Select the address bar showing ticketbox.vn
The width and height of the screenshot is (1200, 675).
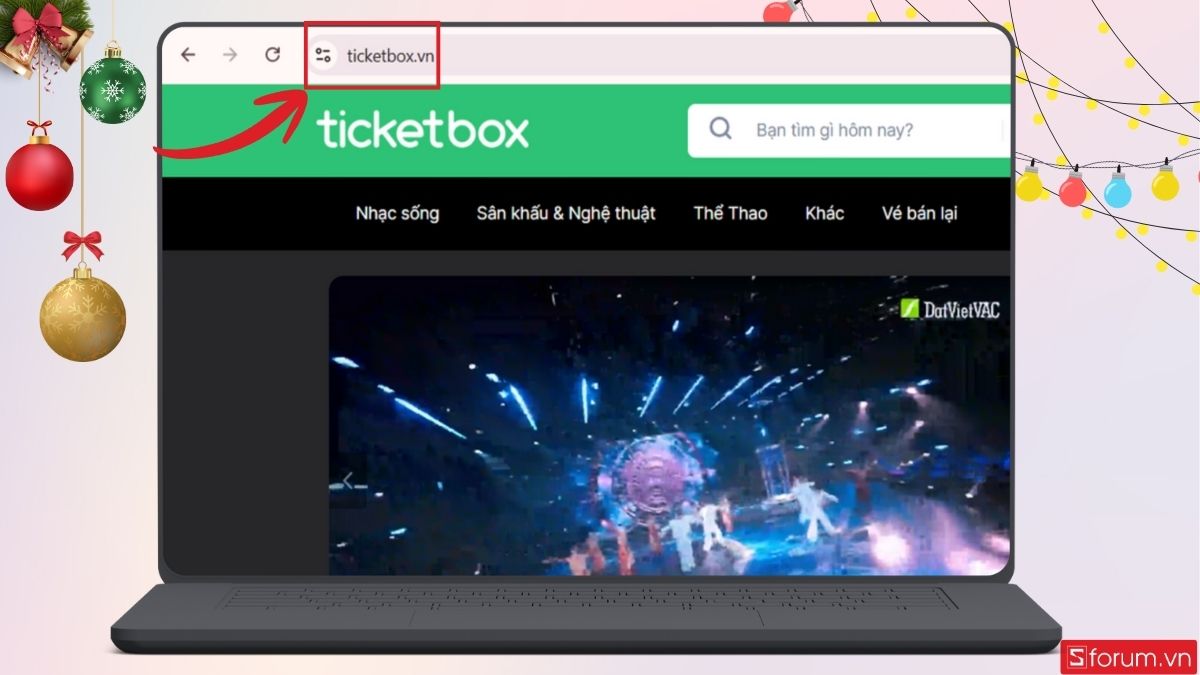390,56
